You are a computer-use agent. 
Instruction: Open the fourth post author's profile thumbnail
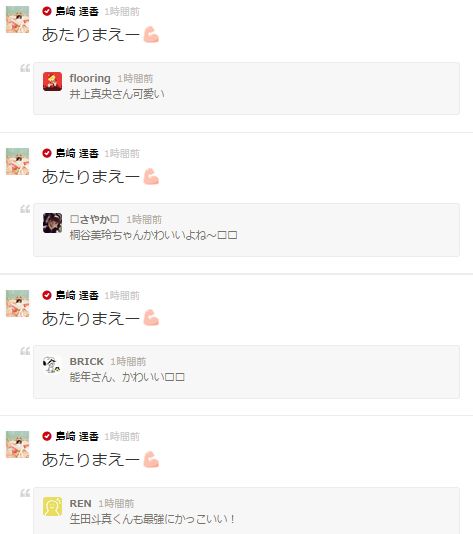coord(18,444)
